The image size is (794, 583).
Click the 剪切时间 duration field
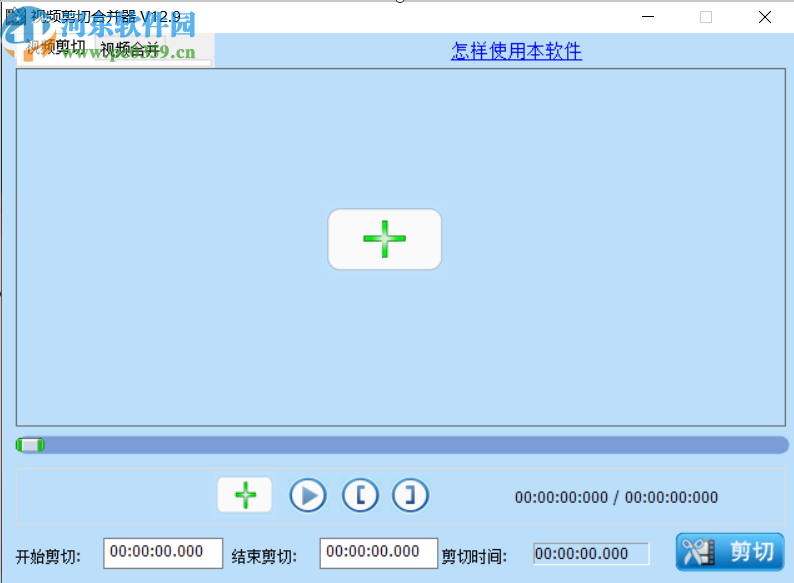coord(590,554)
